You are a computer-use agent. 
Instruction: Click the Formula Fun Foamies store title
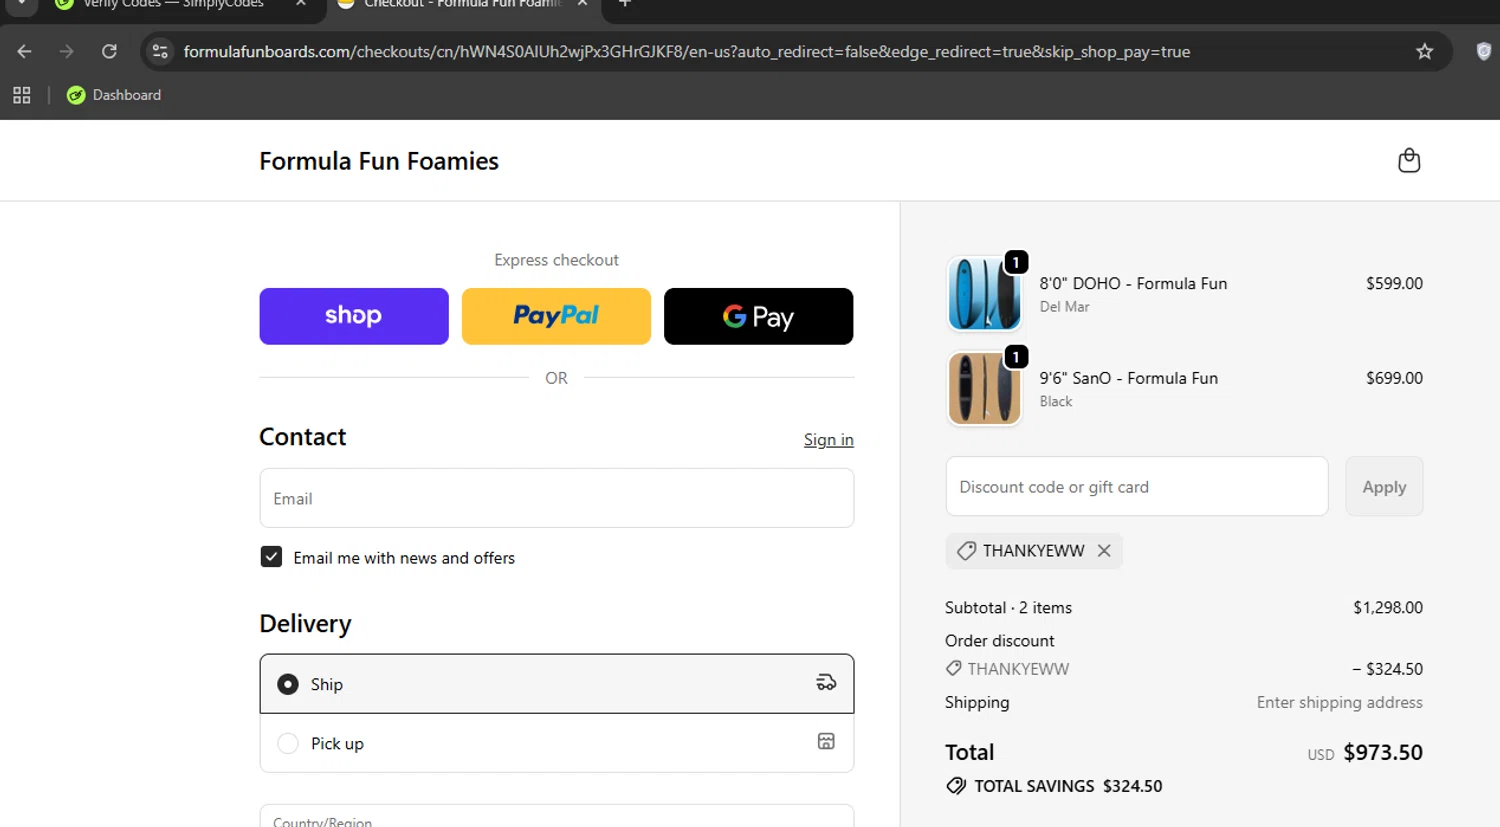click(x=379, y=161)
